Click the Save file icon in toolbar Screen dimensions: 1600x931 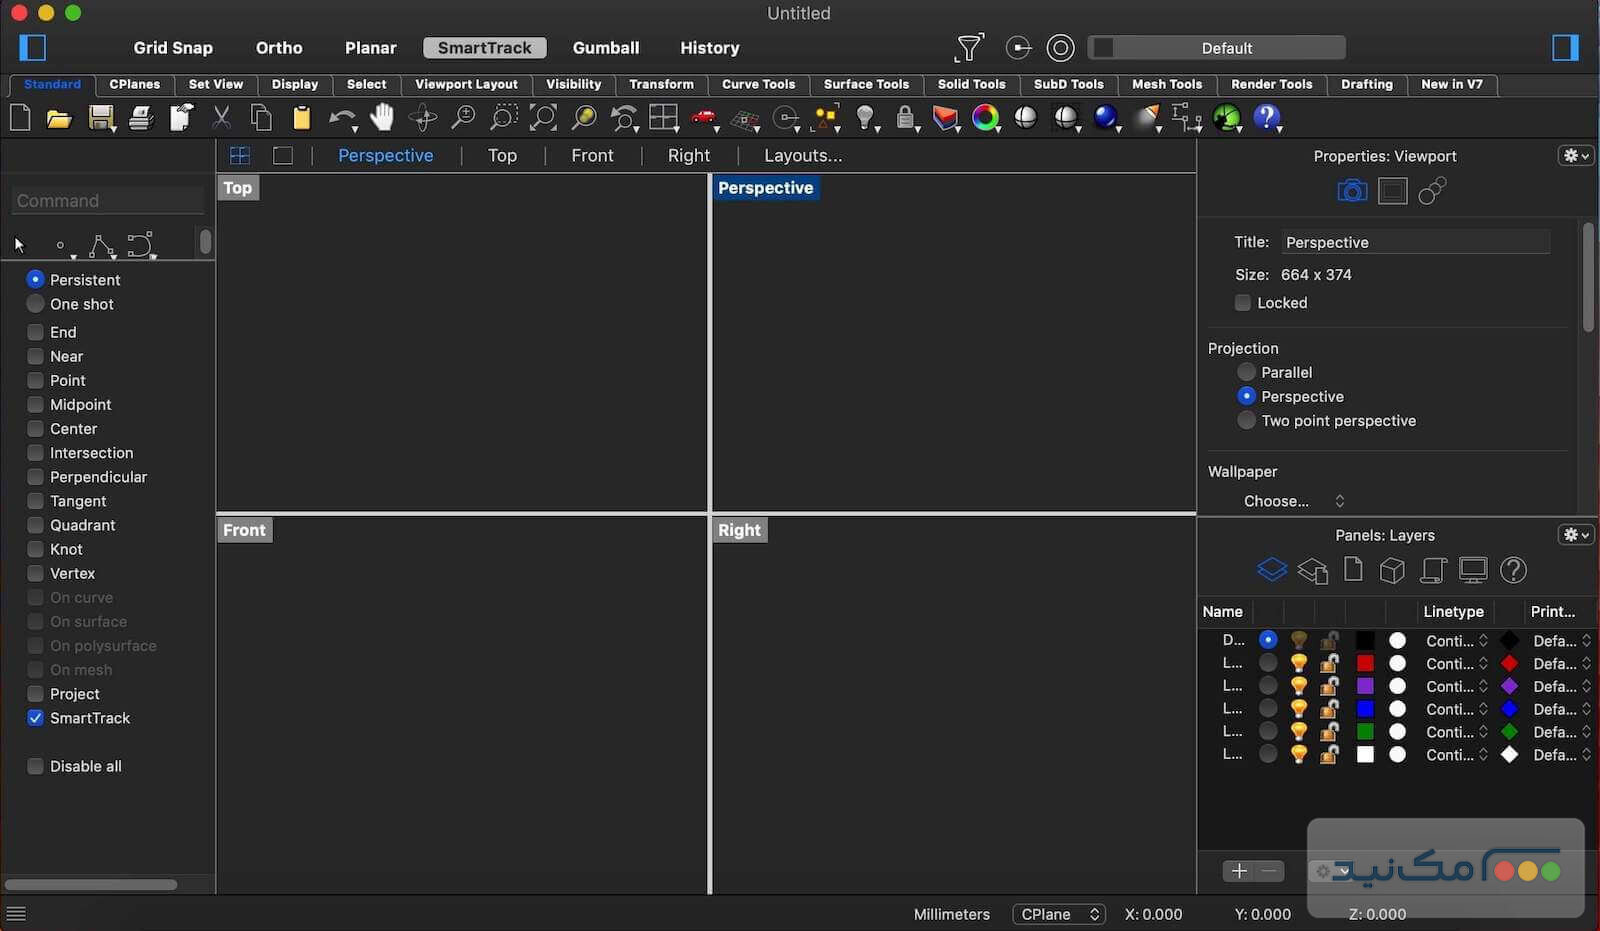pyautogui.click(x=100, y=118)
